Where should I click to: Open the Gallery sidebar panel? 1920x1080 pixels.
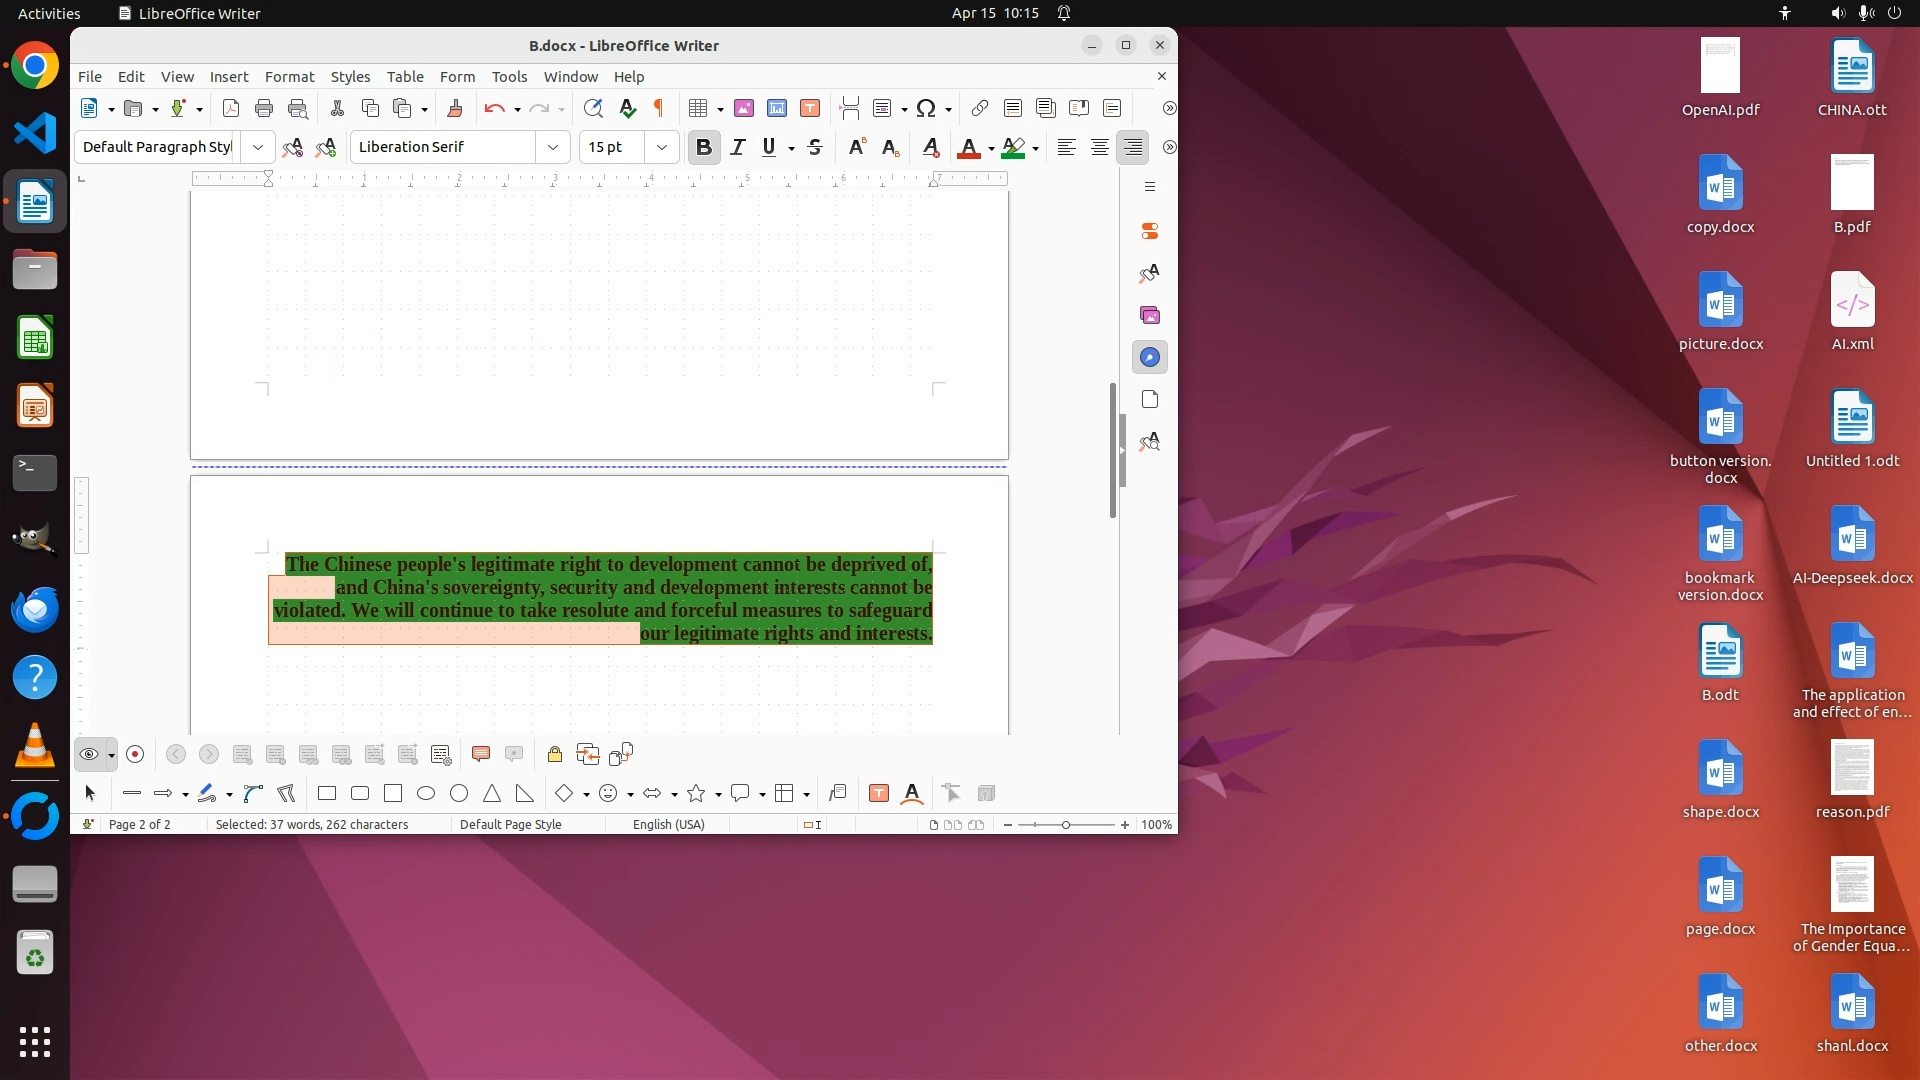[1150, 316]
